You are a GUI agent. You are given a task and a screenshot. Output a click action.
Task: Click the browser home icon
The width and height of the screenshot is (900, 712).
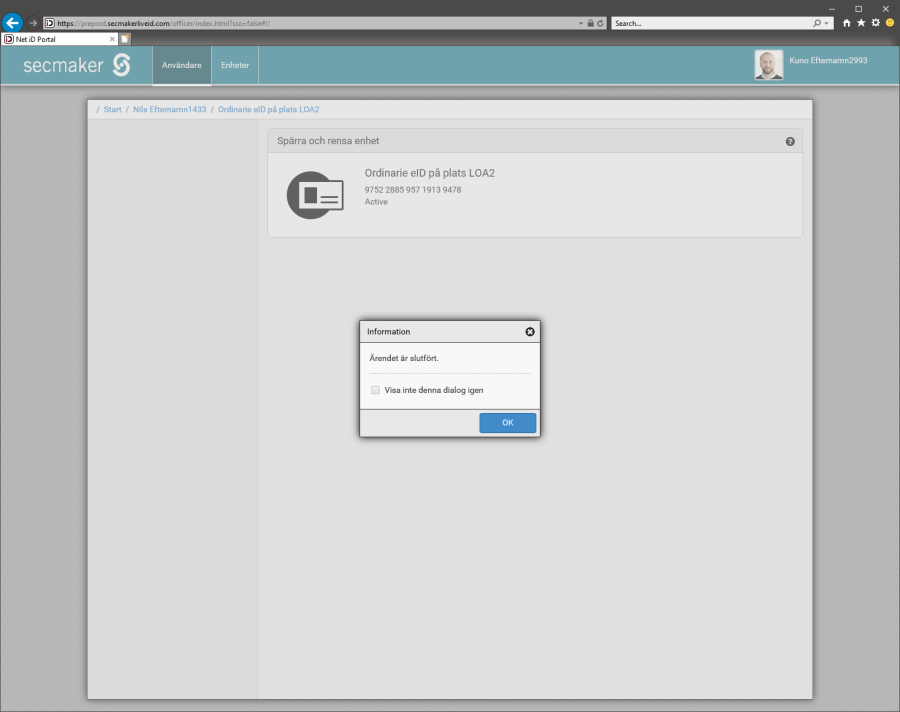847,23
